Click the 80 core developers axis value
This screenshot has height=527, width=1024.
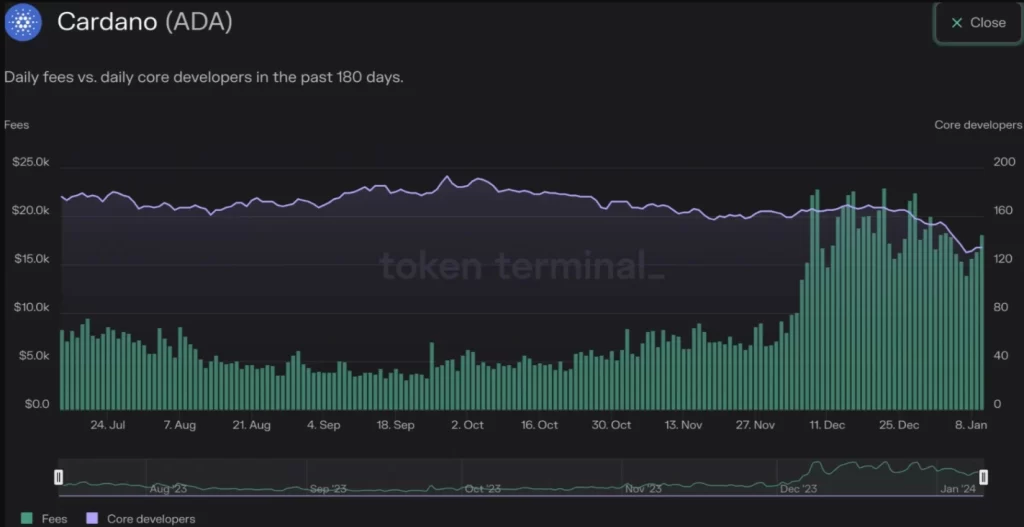1000,308
